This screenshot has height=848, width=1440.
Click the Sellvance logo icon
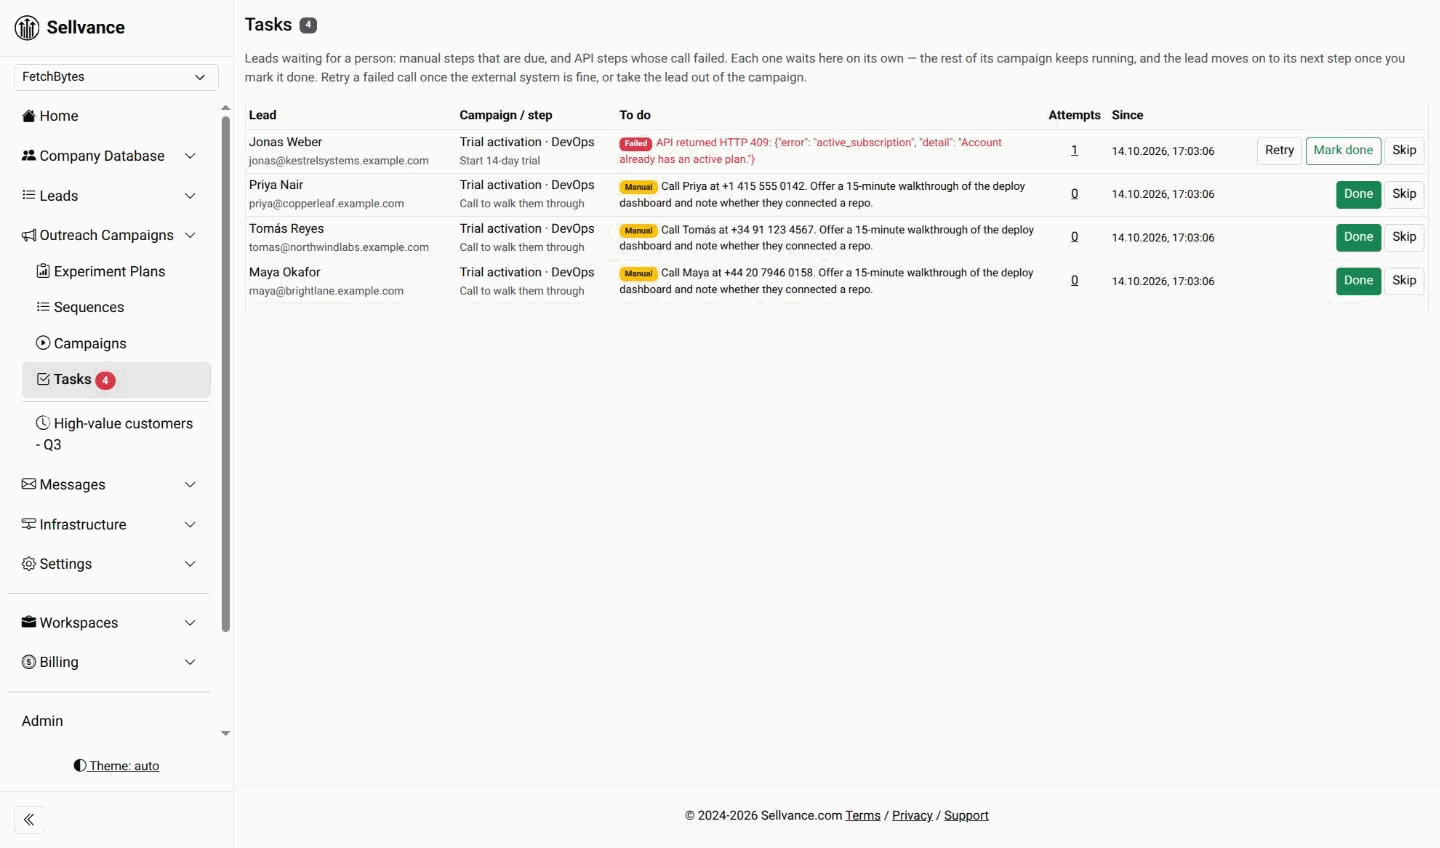pos(27,28)
